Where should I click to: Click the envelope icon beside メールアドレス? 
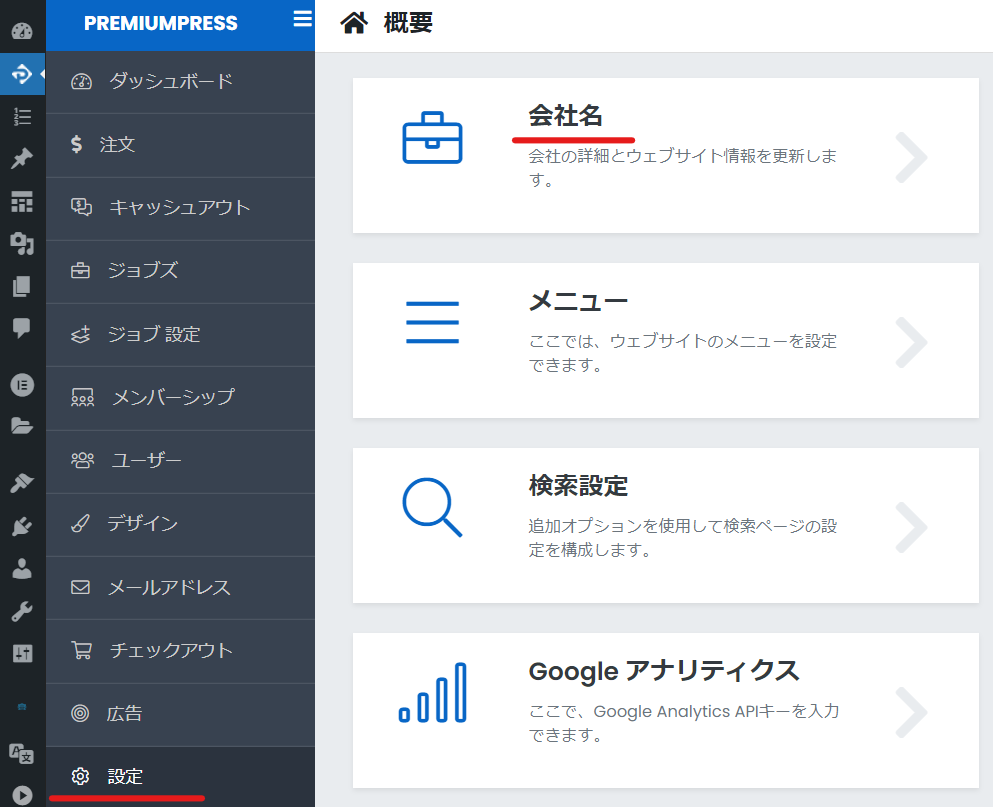[x=80, y=587]
